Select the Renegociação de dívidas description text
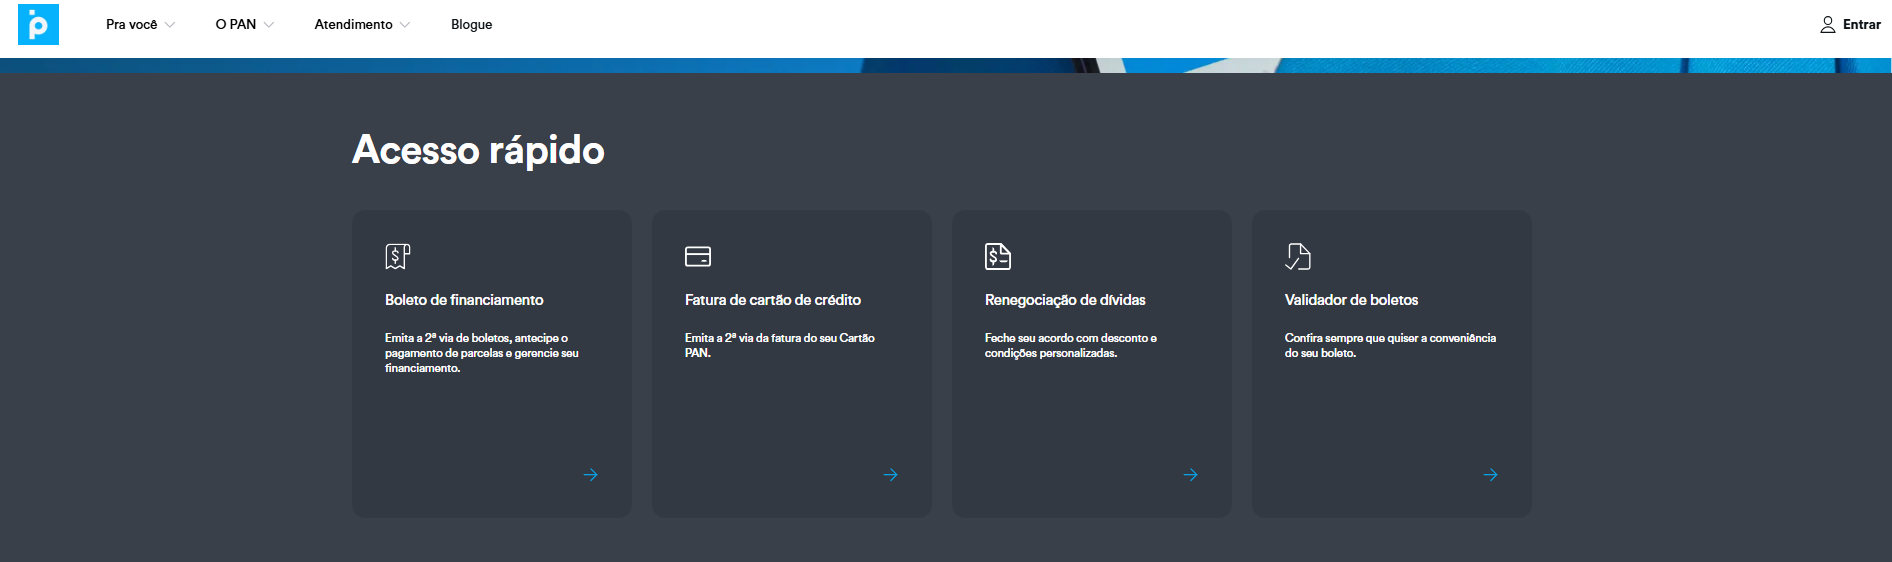This screenshot has width=1892, height=562. [1070, 345]
